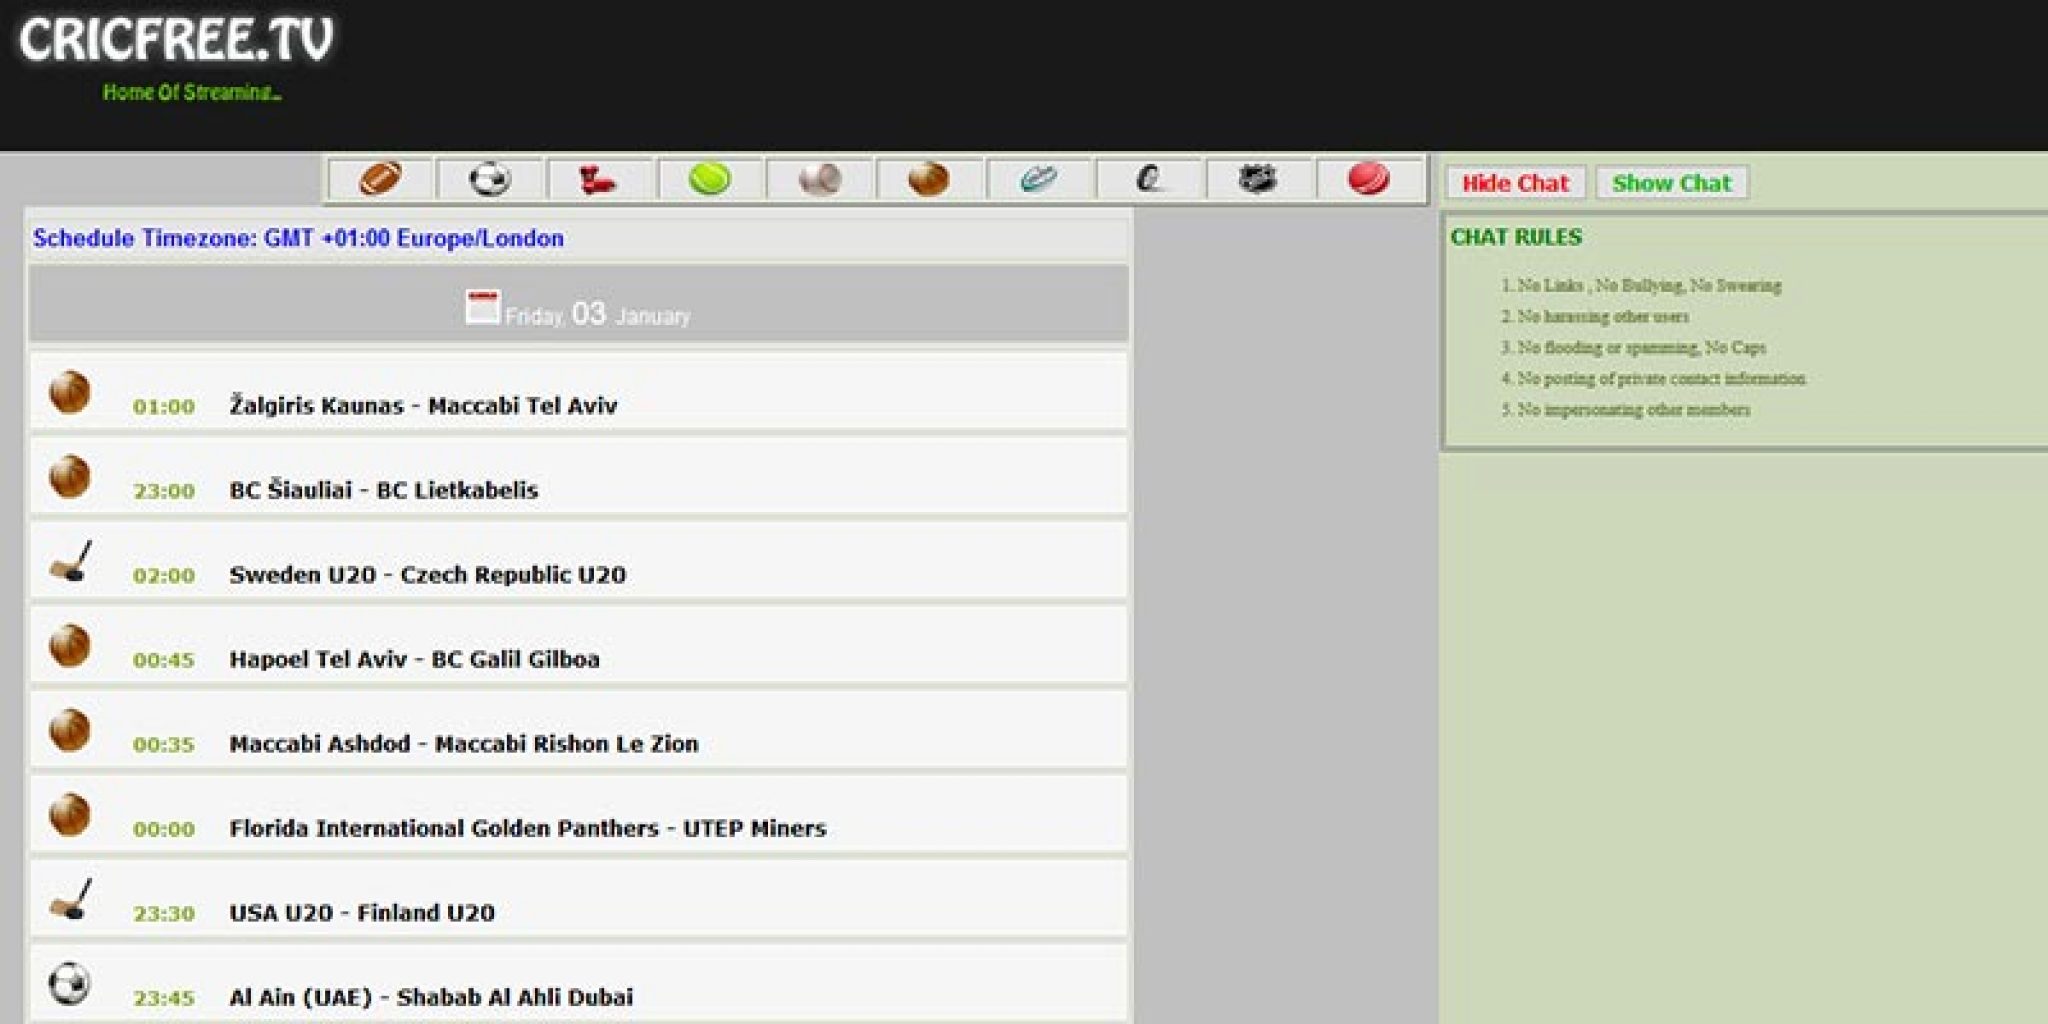Click hockey stick icon for Sweden U20 match
The image size is (2048, 1024).
point(71,561)
